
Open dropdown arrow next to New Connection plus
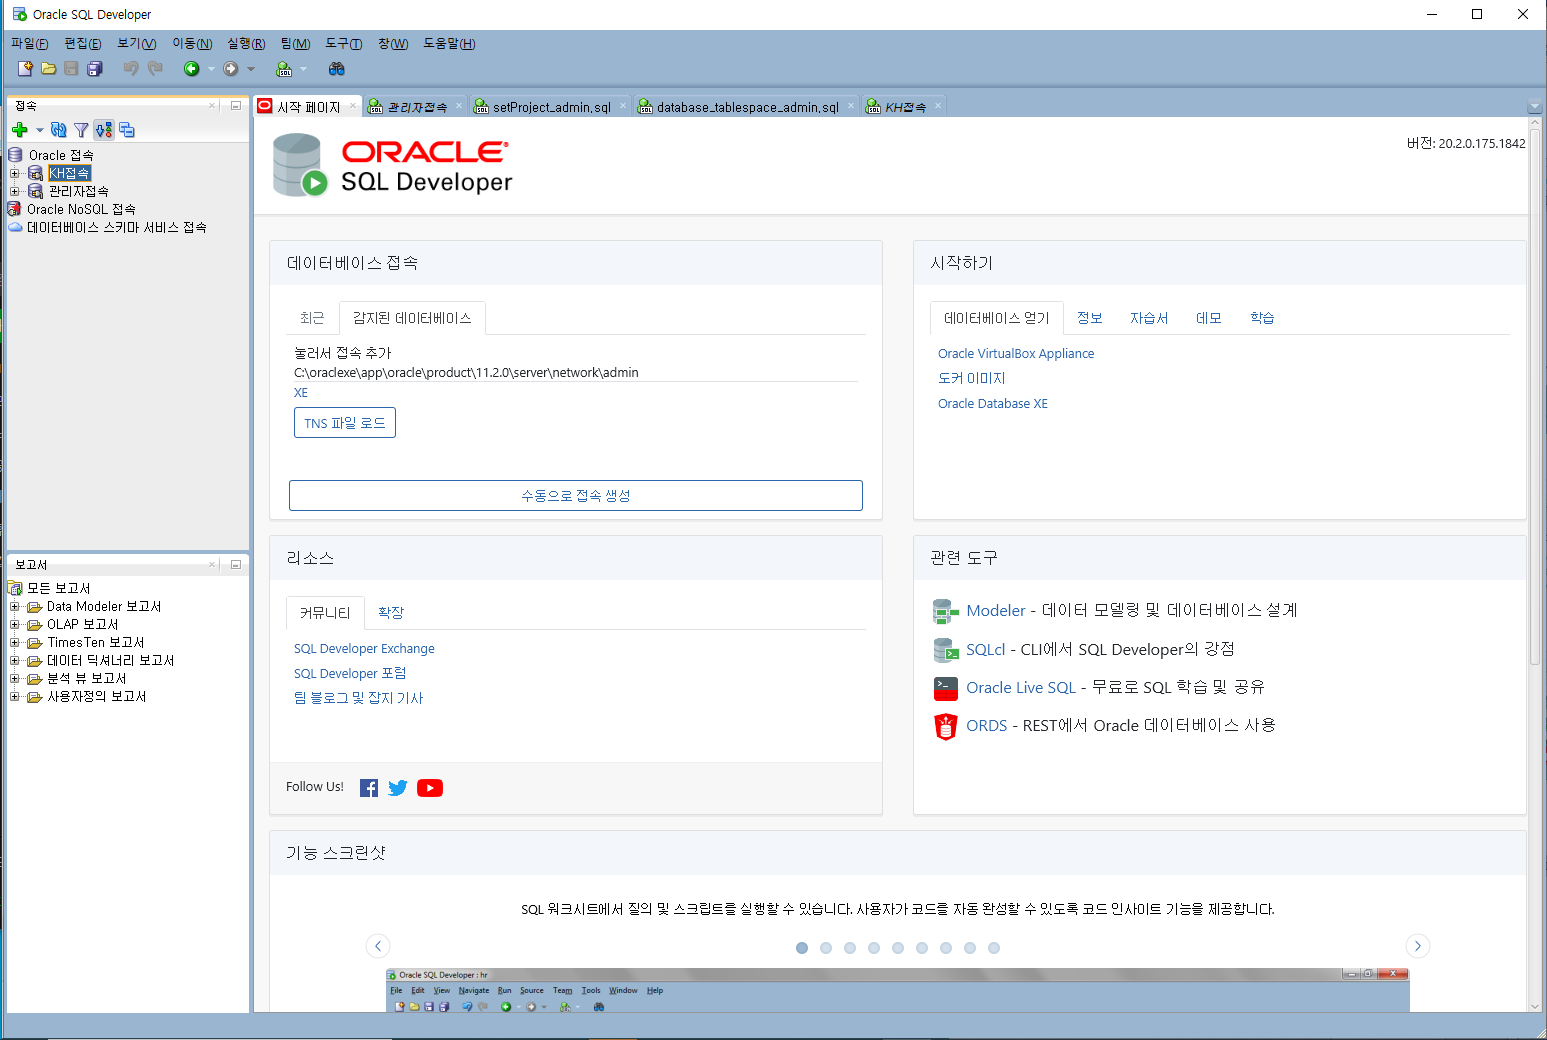click(x=40, y=130)
